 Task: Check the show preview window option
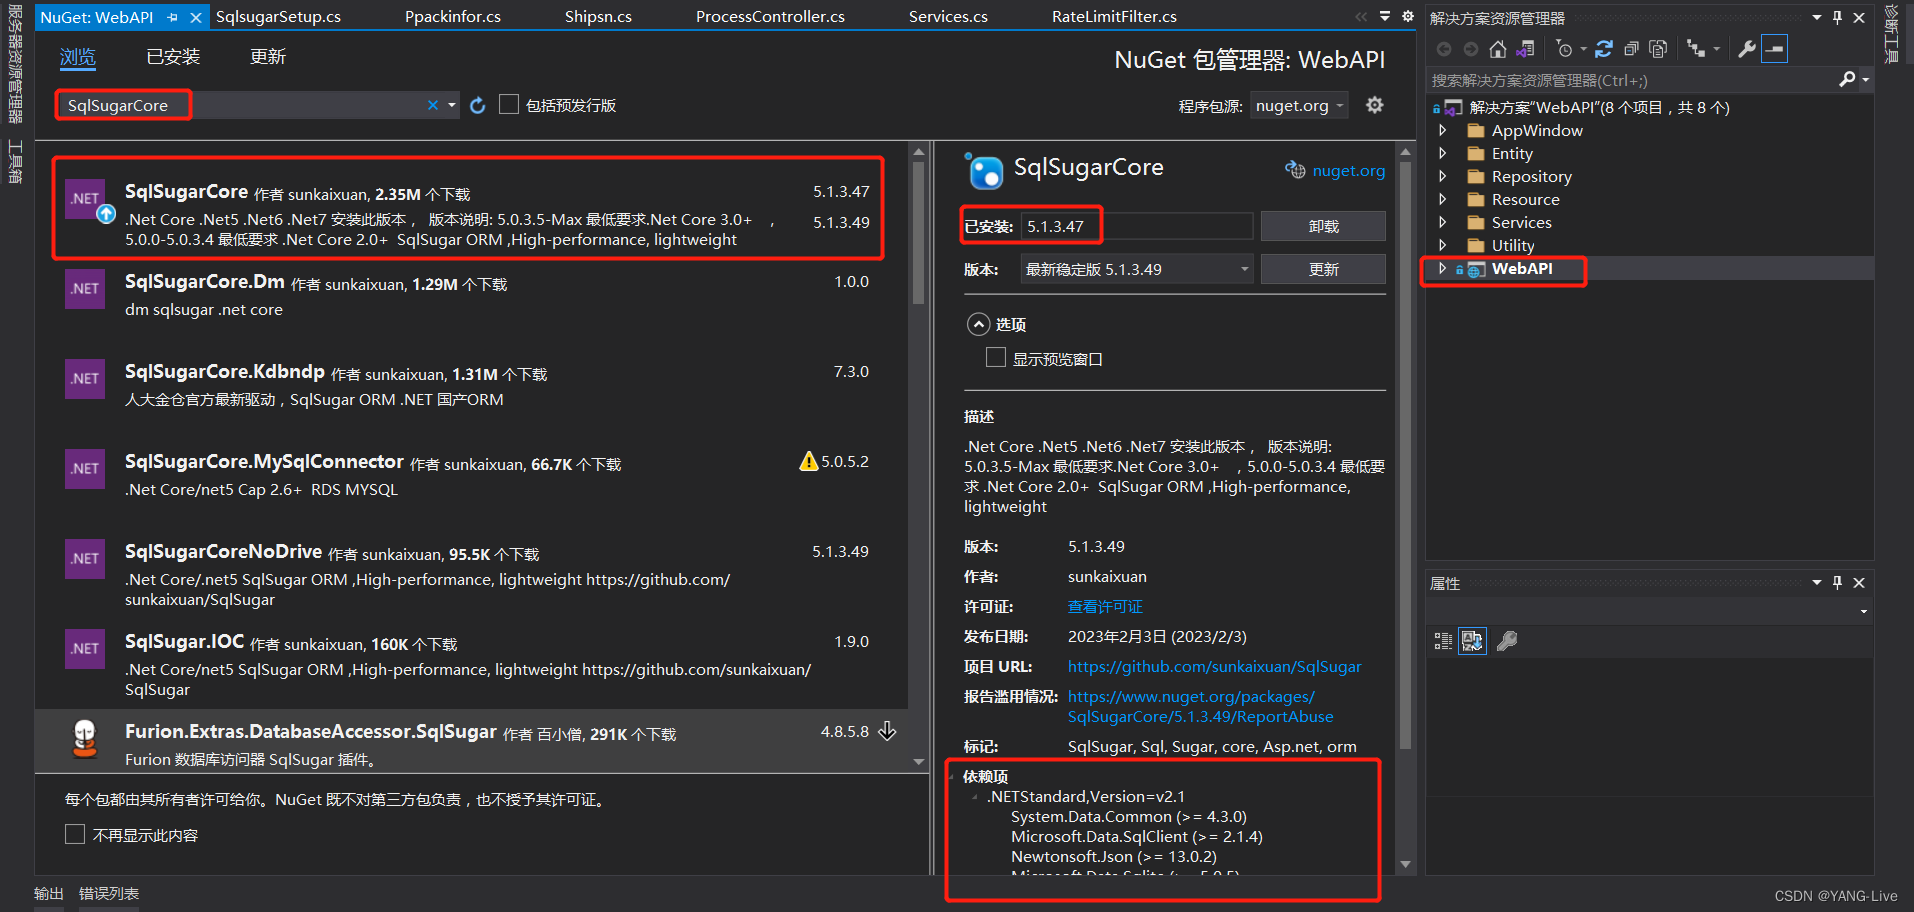click(996, 357)
